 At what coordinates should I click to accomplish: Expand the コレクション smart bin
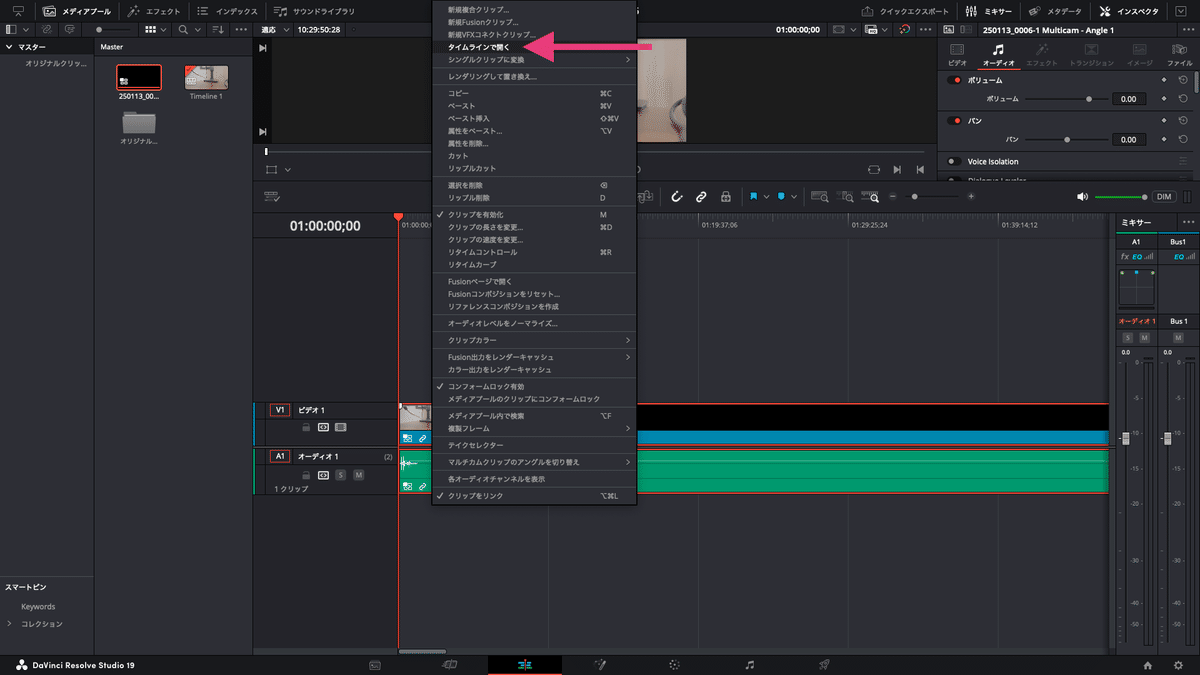coord(10,624)
